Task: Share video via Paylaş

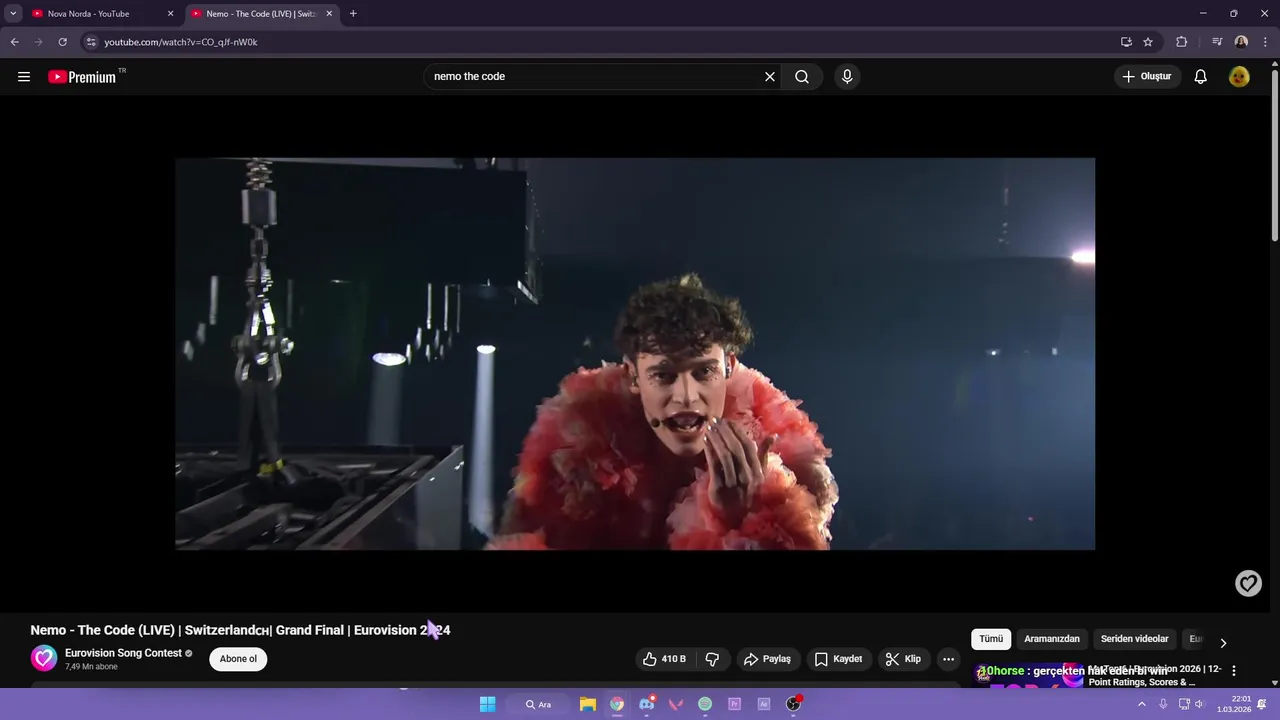Action: click(x=767, y=659)
